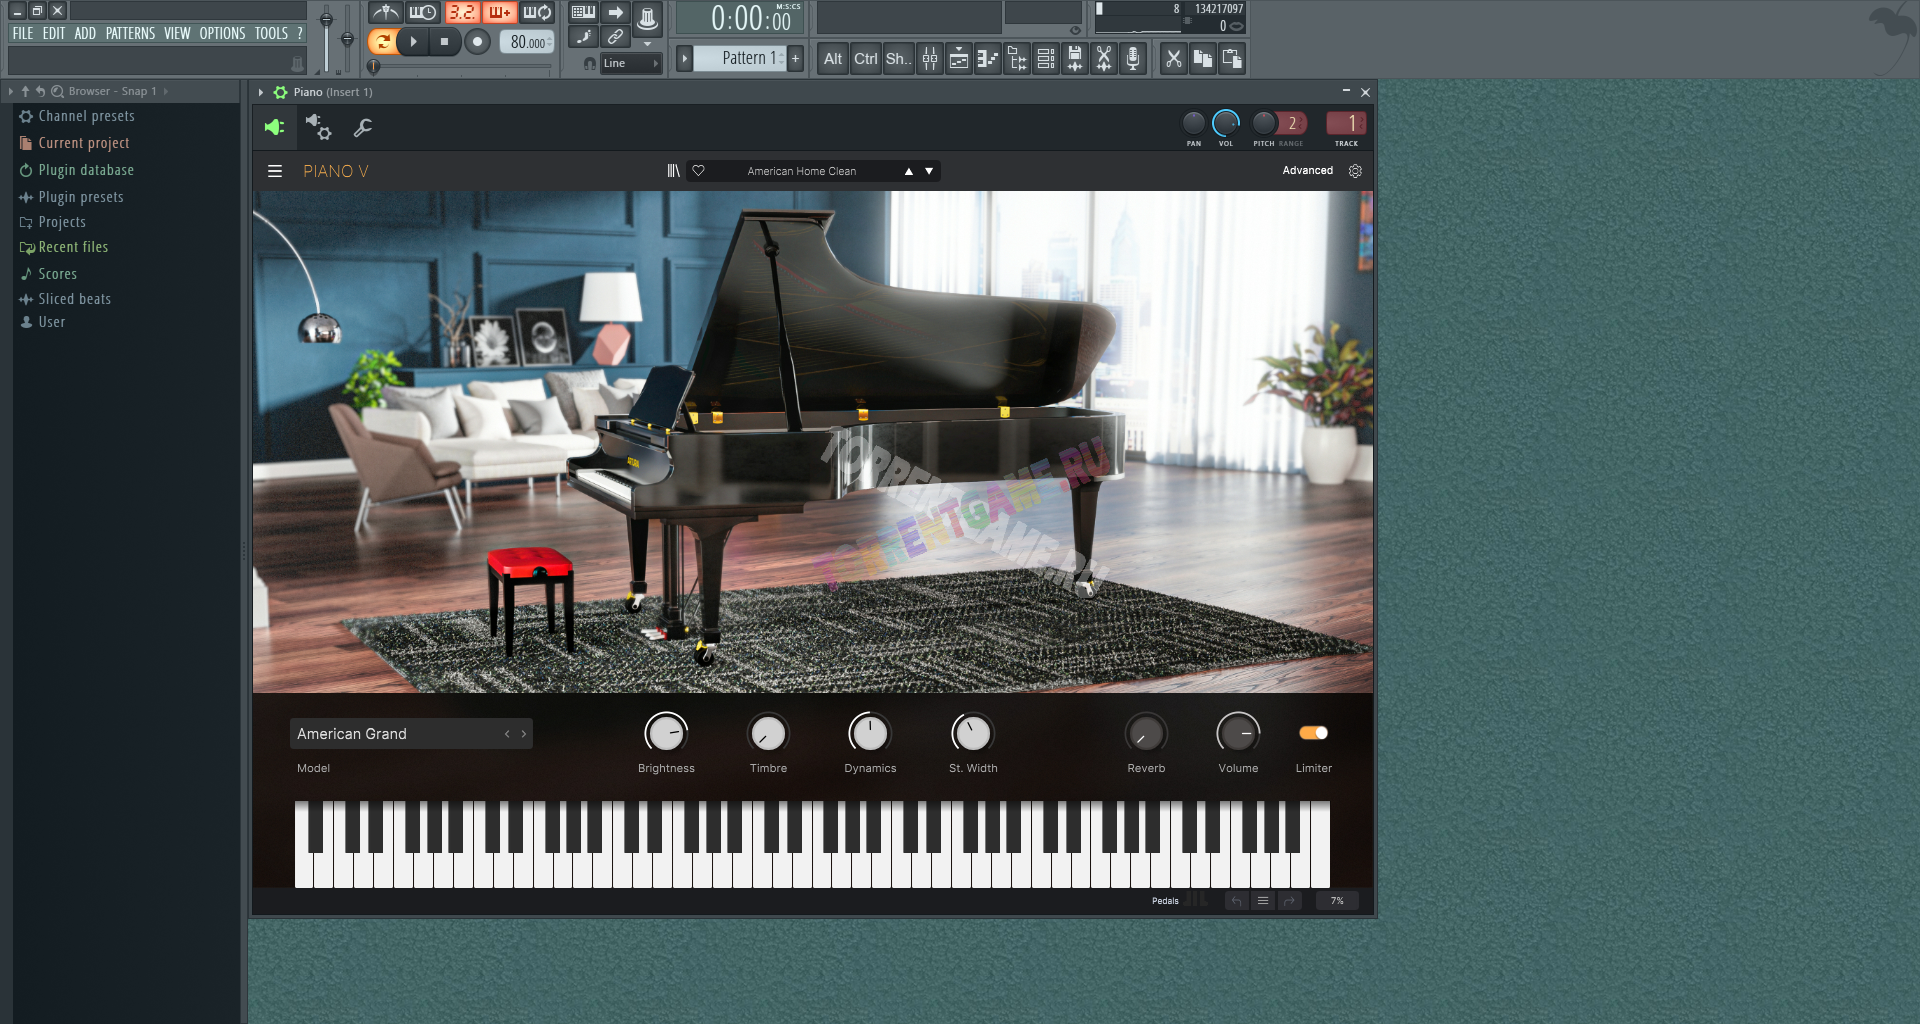
Task: Click the microphone icon in the toolbar
Action: coord(1132,59)
